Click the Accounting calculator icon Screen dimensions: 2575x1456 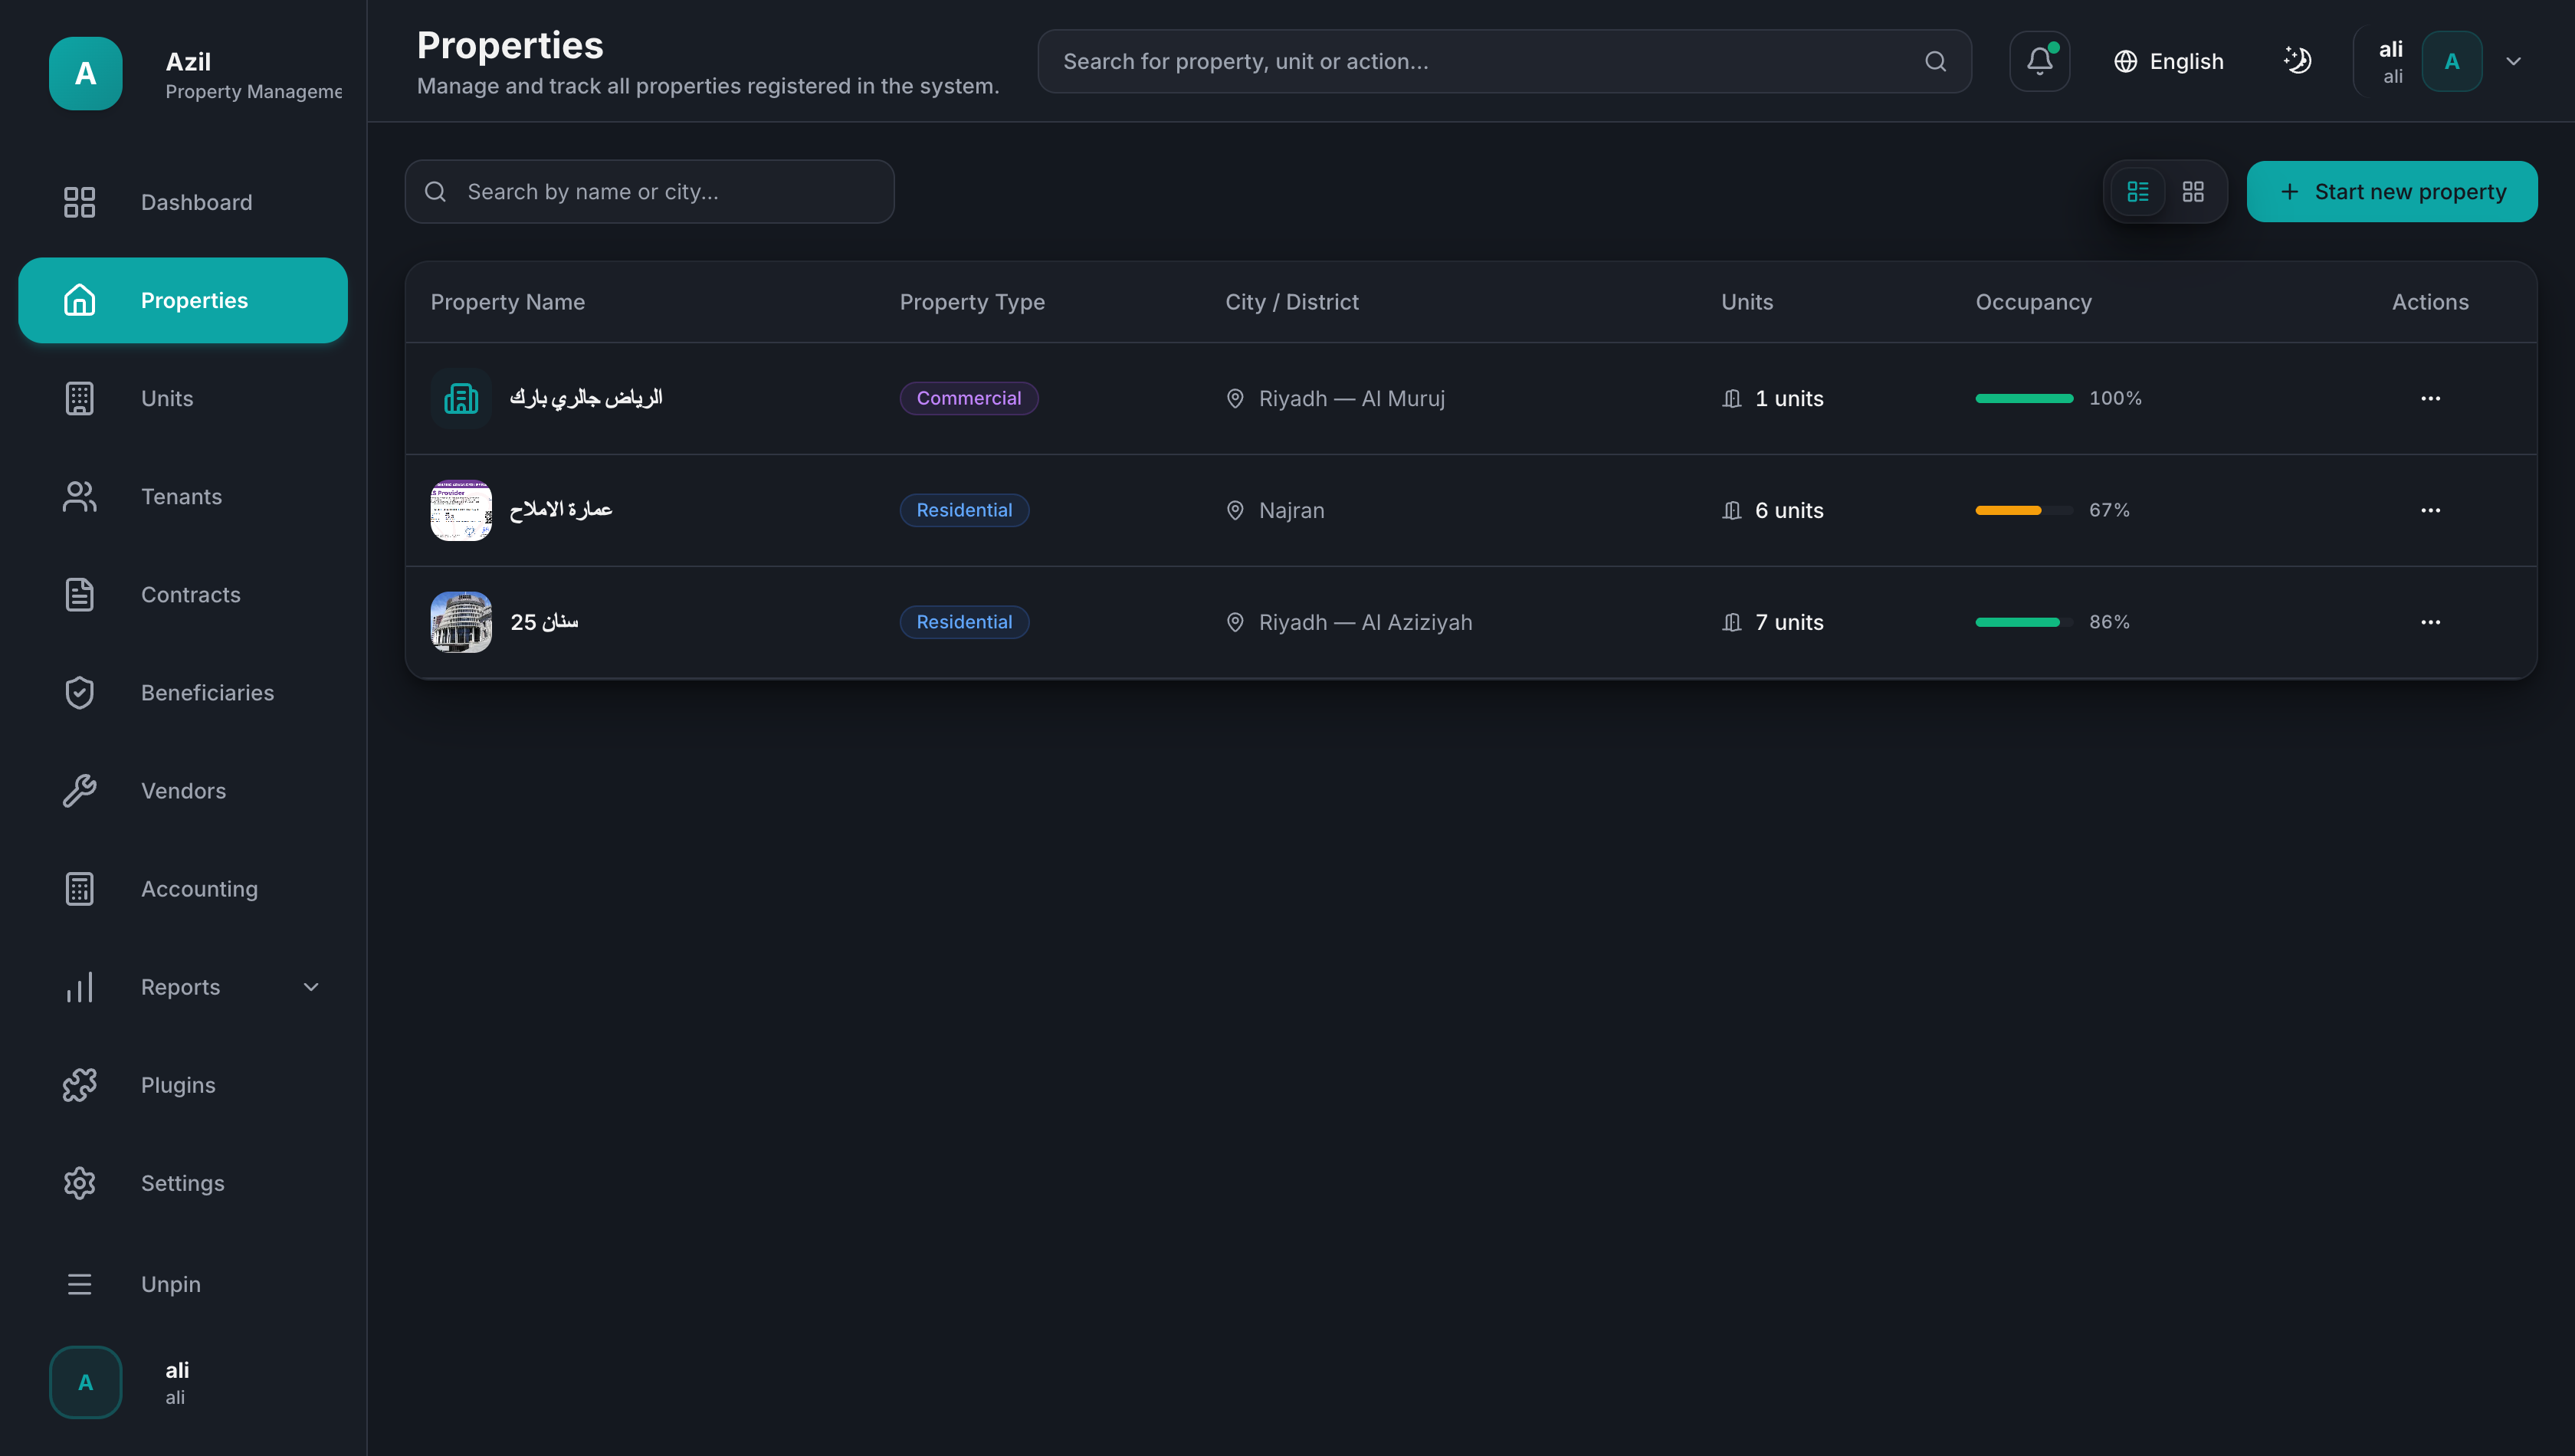79,888
